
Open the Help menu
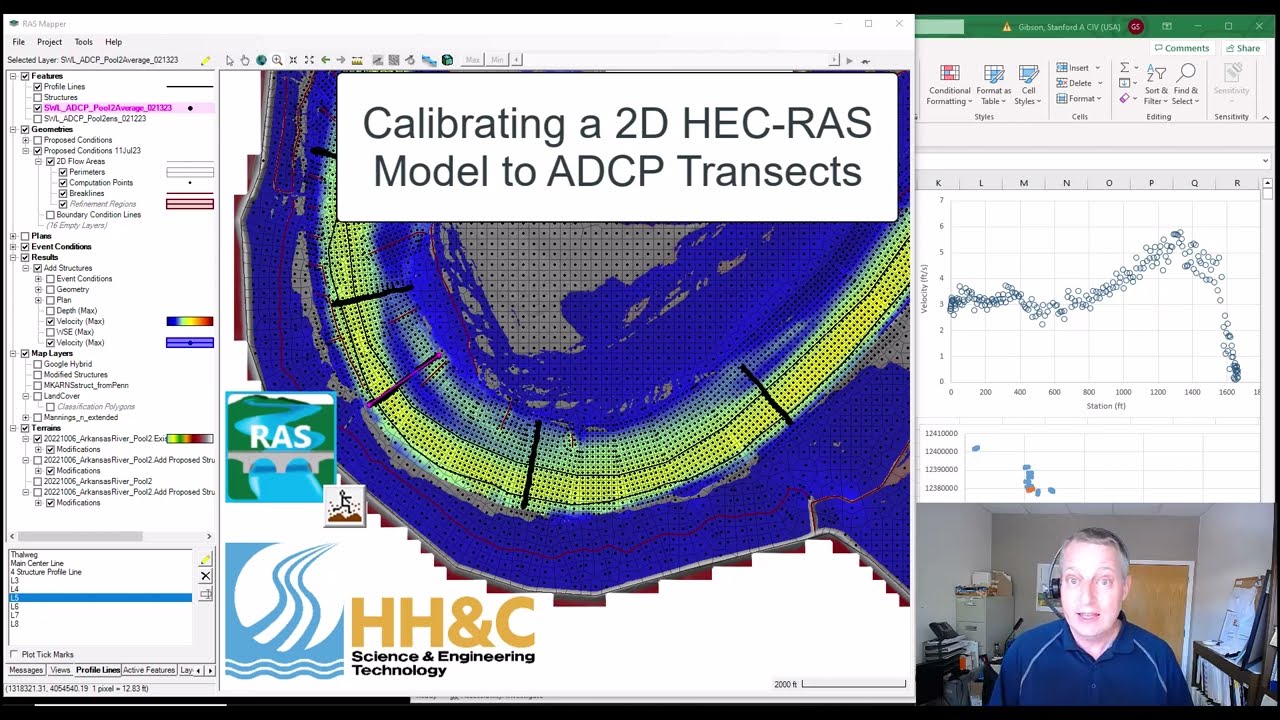(x=113, y=42)
